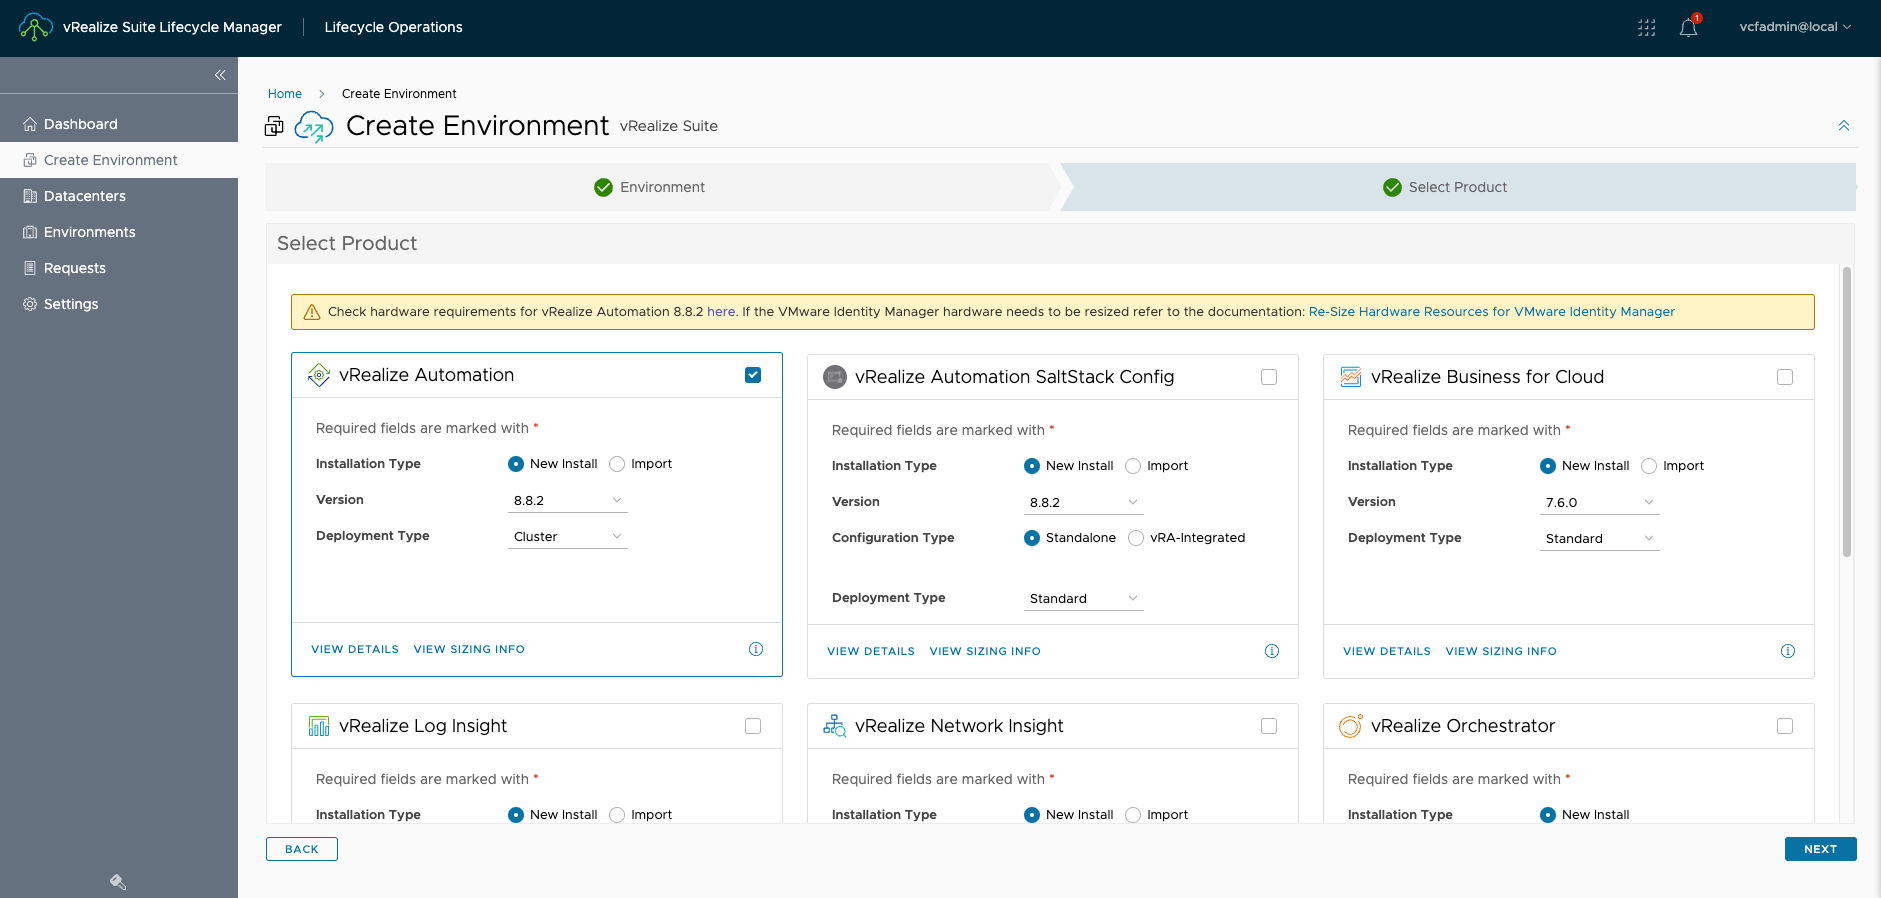This screenshot has width=1881, height=898.
Task: Select Import radio for Business for Cloud
Action: click(1649, 466)
